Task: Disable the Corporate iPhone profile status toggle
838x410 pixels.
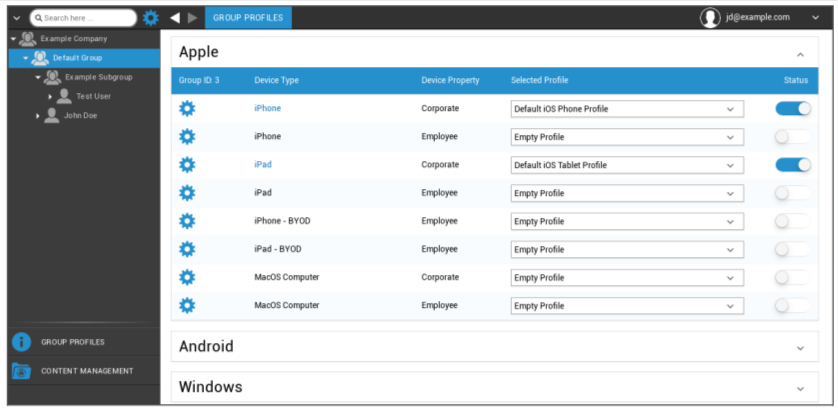Action: click(x=793, y=109)
